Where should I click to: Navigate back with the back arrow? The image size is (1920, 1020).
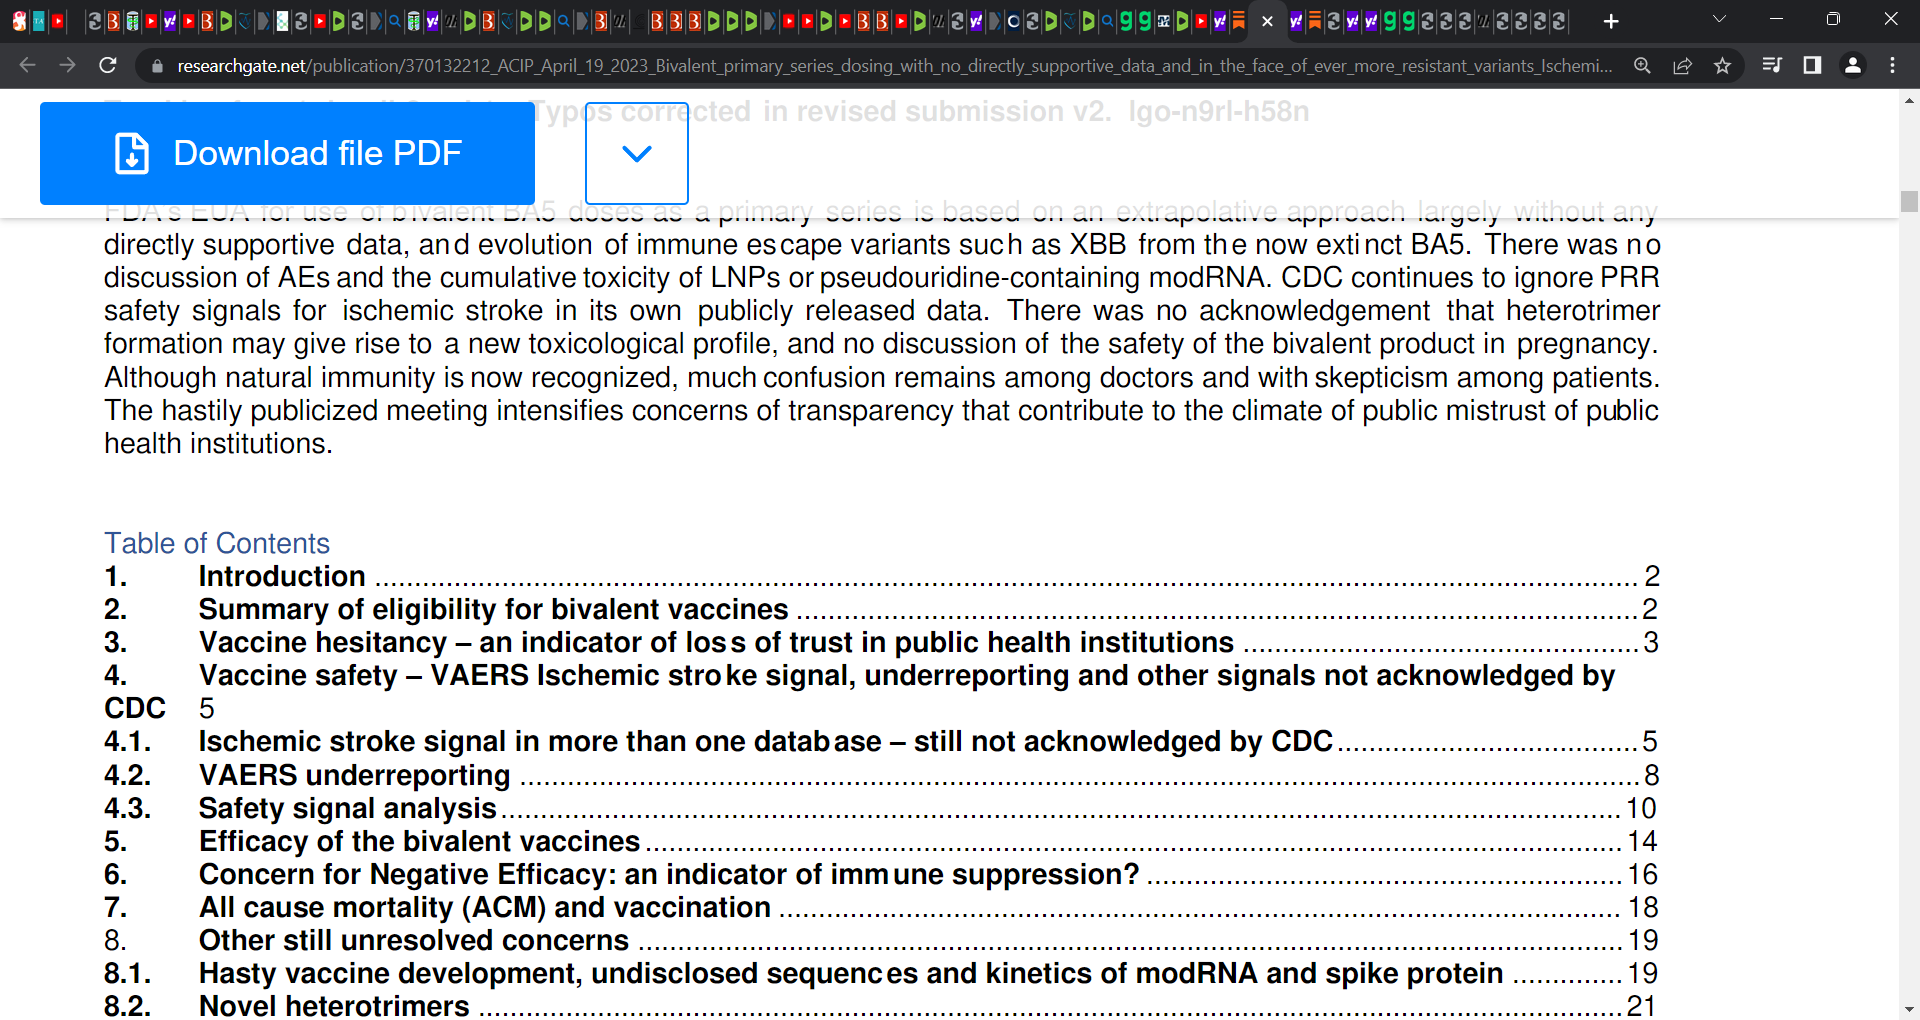coord(26,65)
